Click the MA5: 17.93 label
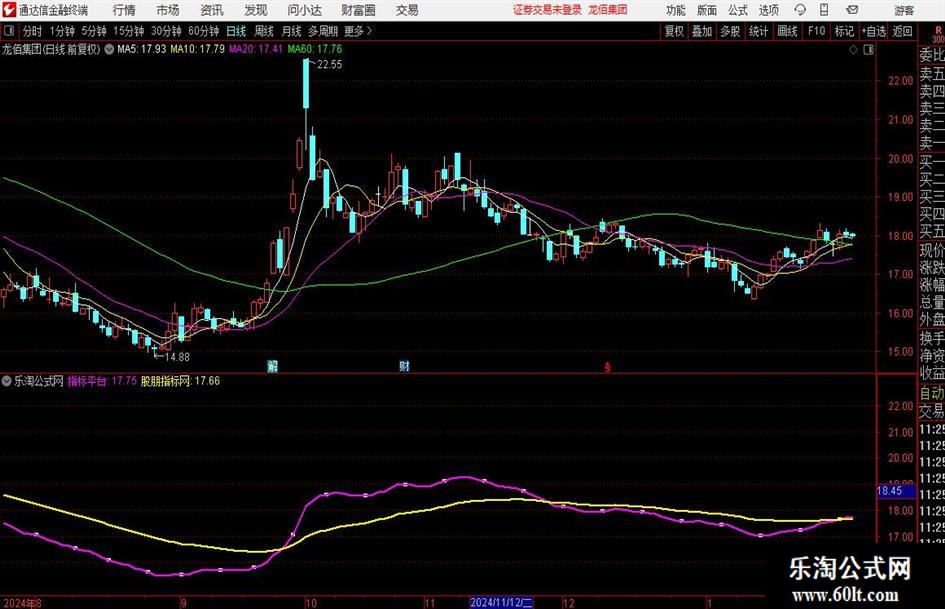This screenshot has height=609, width=945. [x=142, y=49]
